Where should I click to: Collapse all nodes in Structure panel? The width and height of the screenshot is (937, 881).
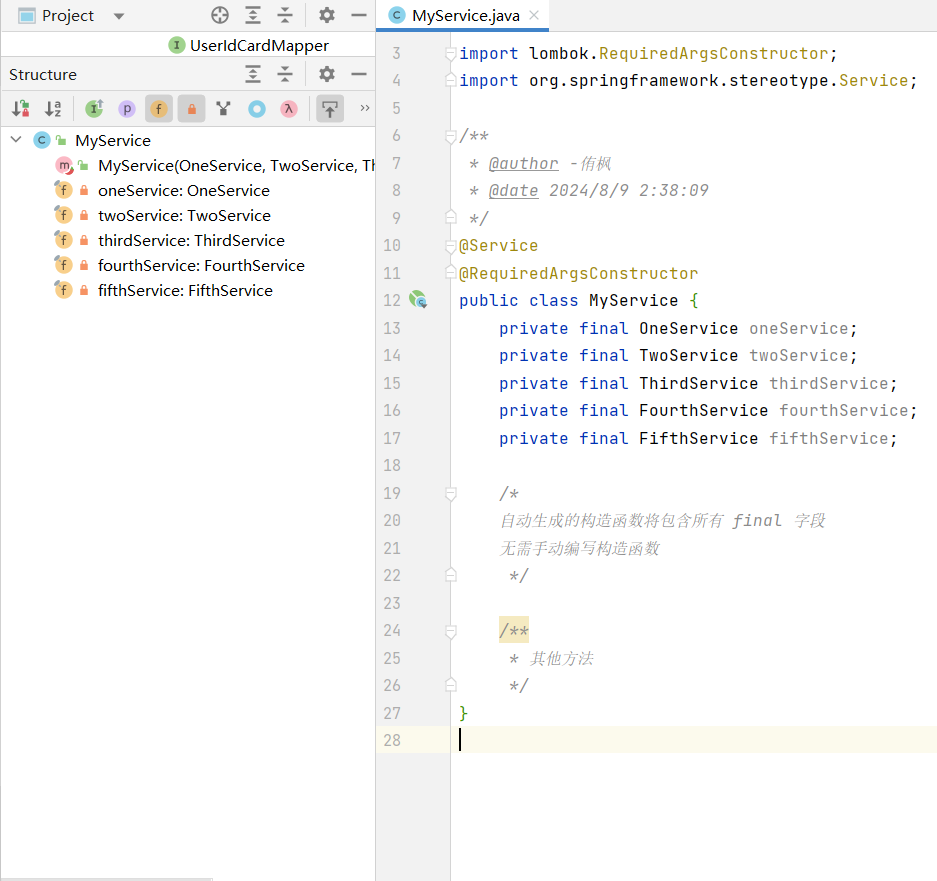(285, 74)
